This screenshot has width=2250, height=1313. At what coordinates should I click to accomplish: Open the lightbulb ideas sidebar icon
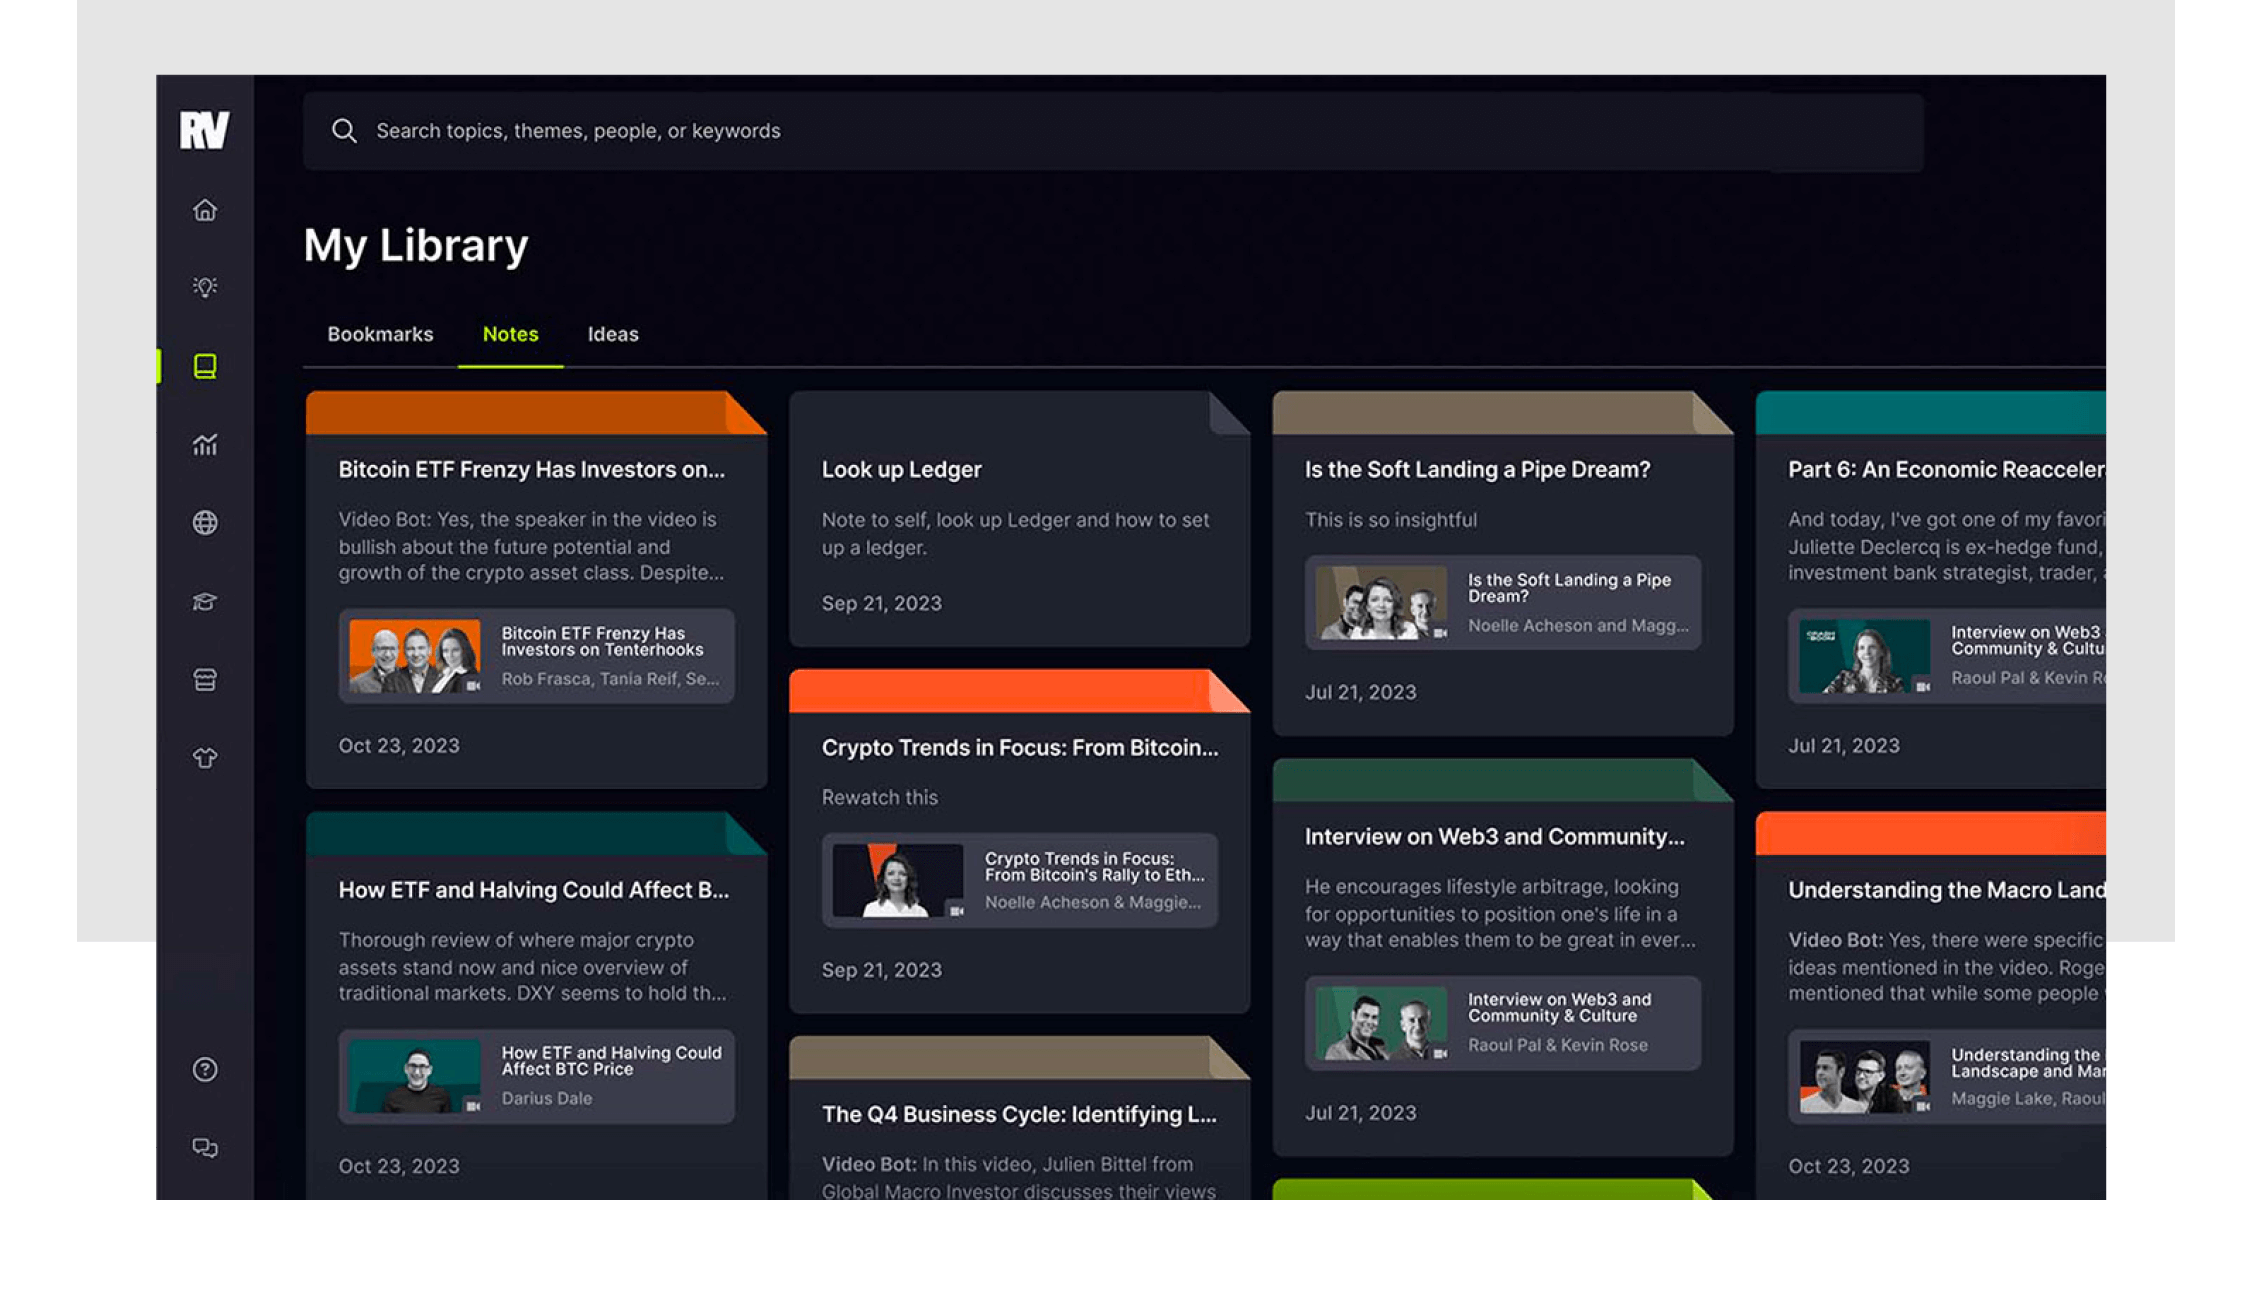(x=205, y=287)
